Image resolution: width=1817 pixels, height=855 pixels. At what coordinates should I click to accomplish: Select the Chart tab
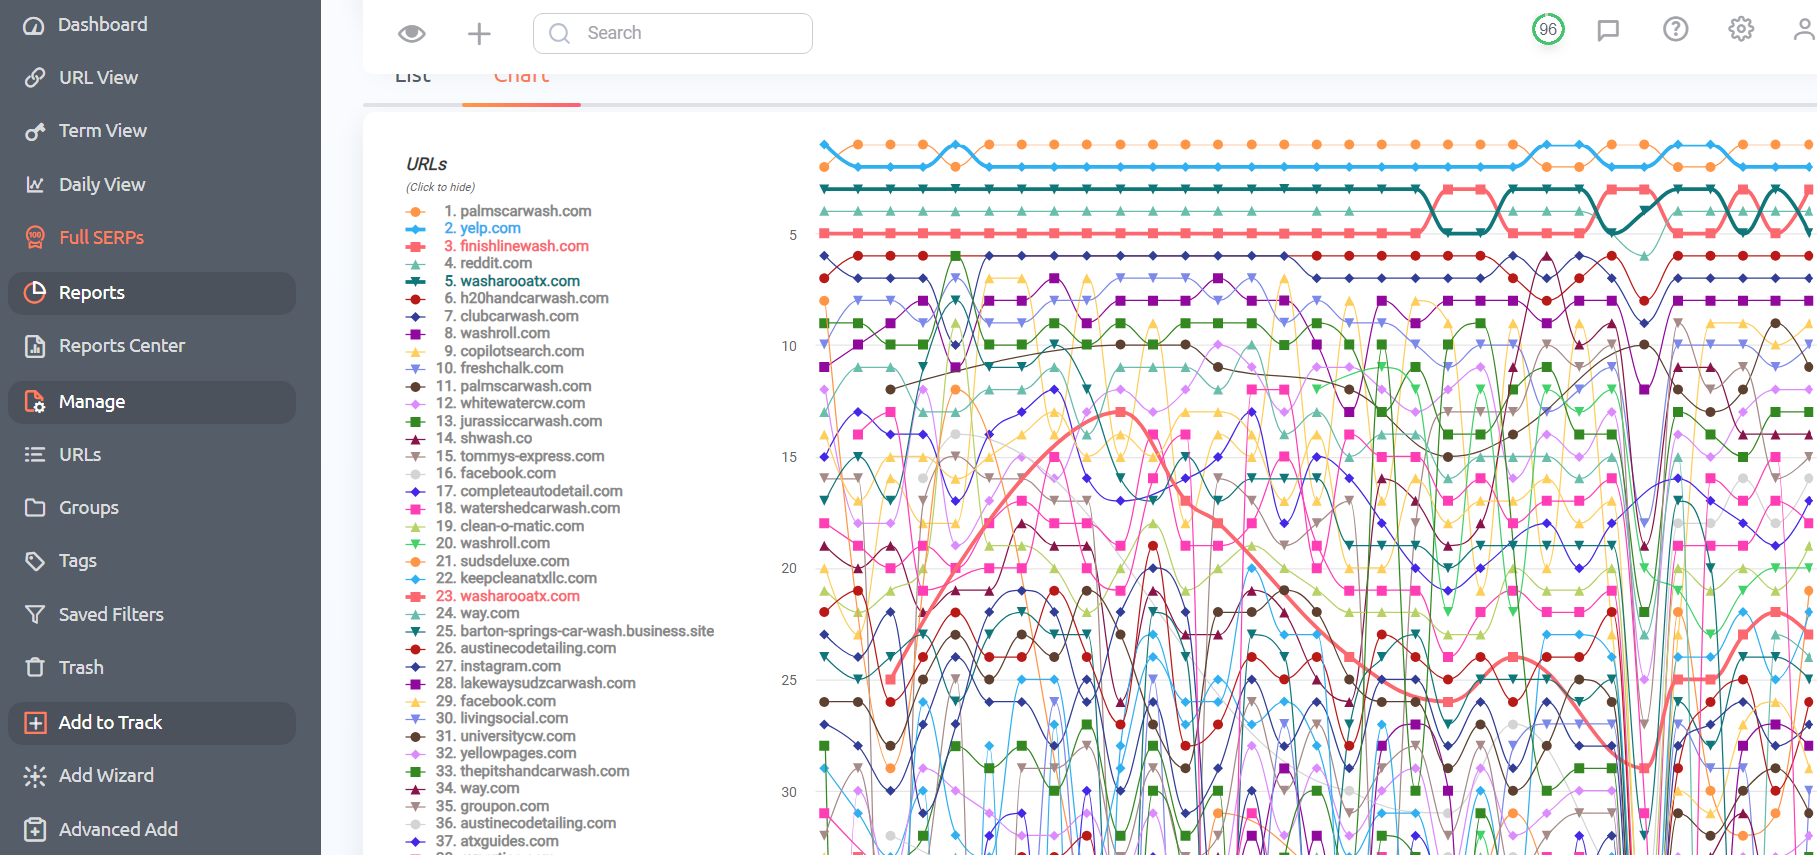[x=521, y=80]
